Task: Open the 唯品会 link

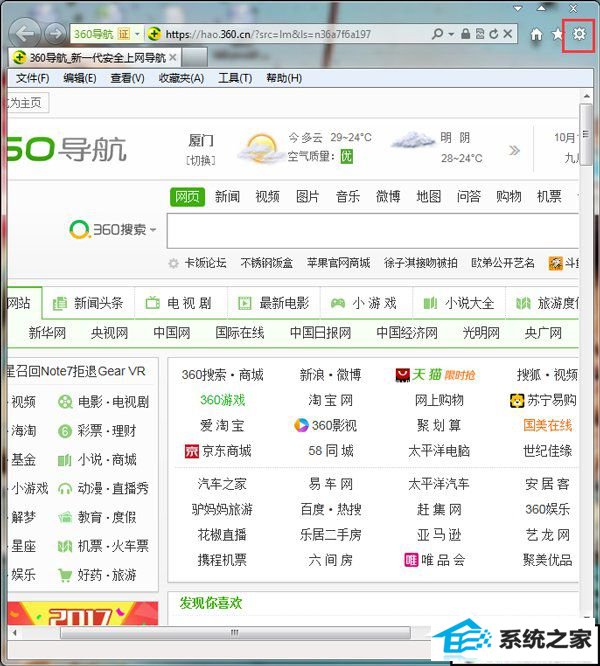Action: (x=434, y=560)
